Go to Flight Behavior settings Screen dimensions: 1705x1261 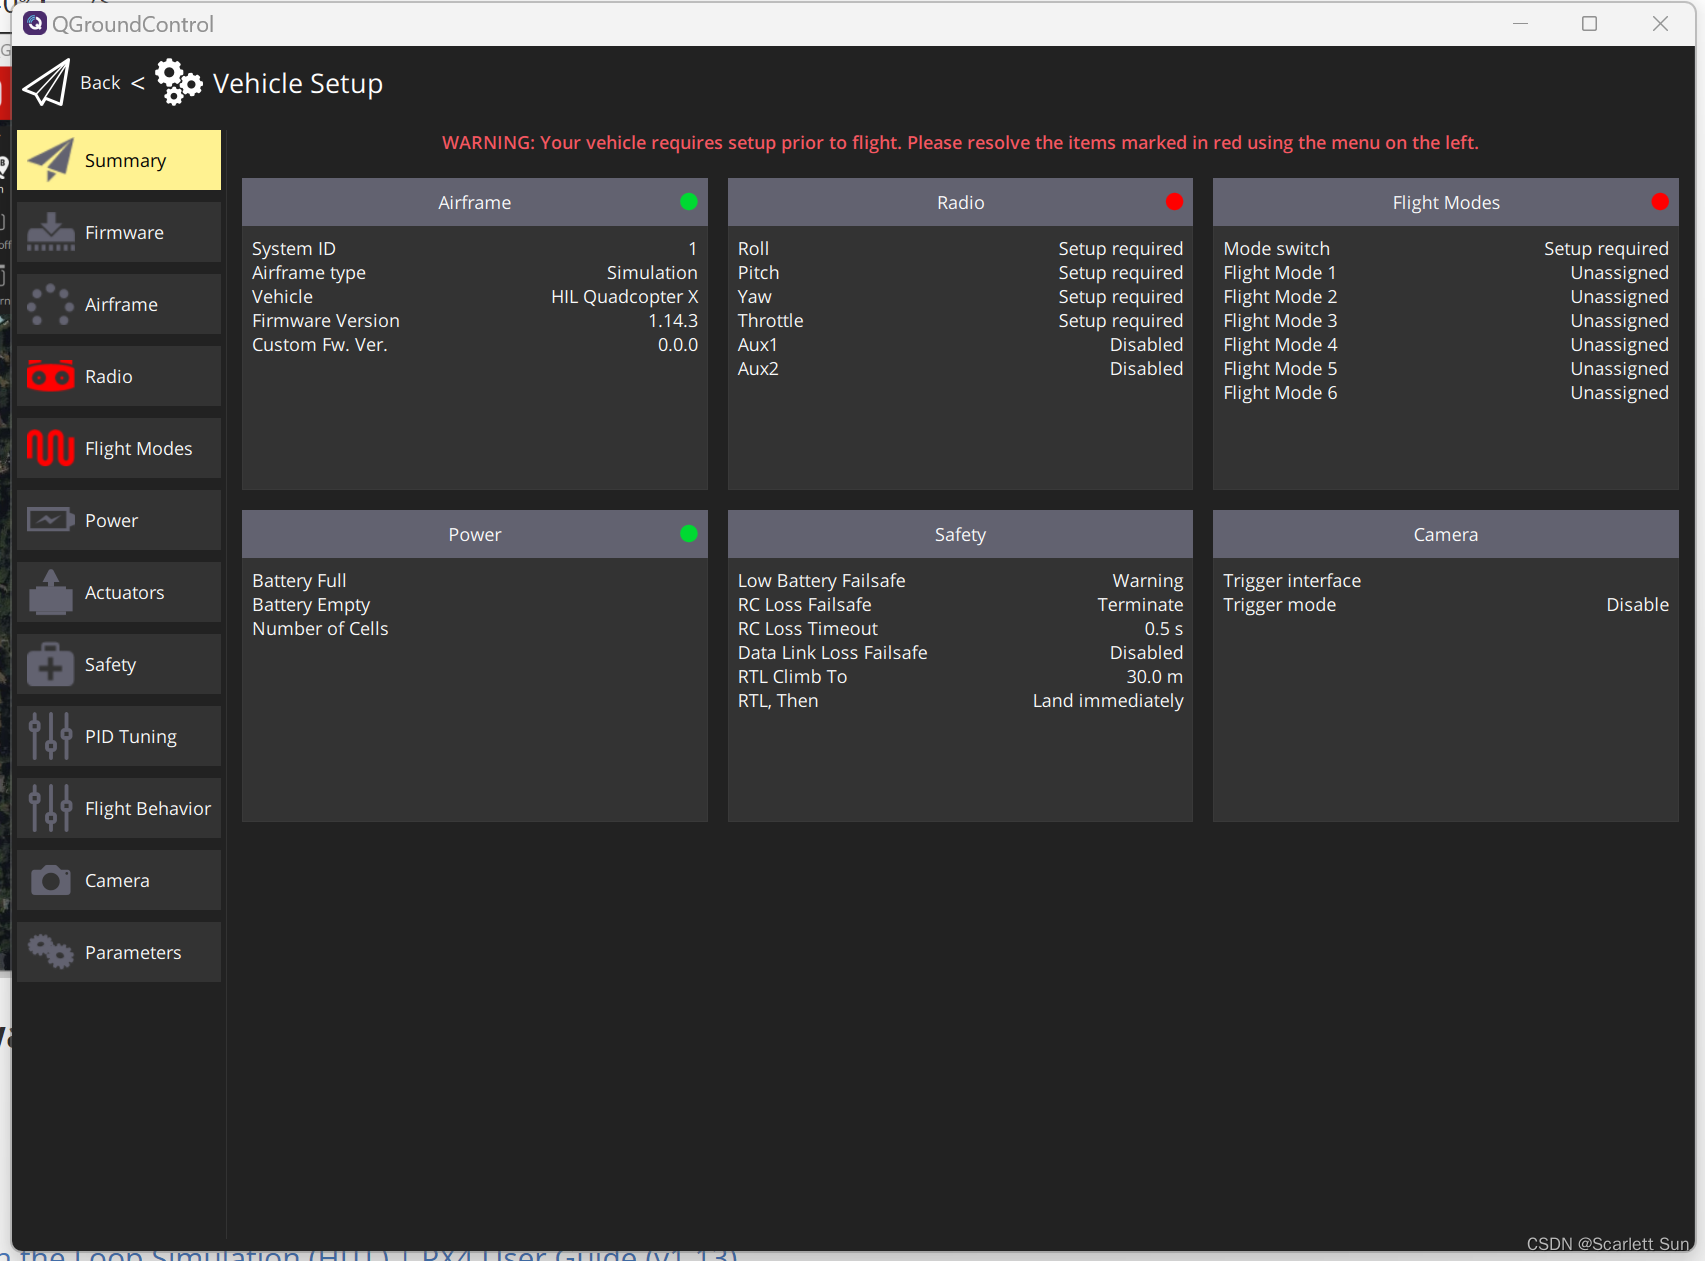click(x=119, y=808)
